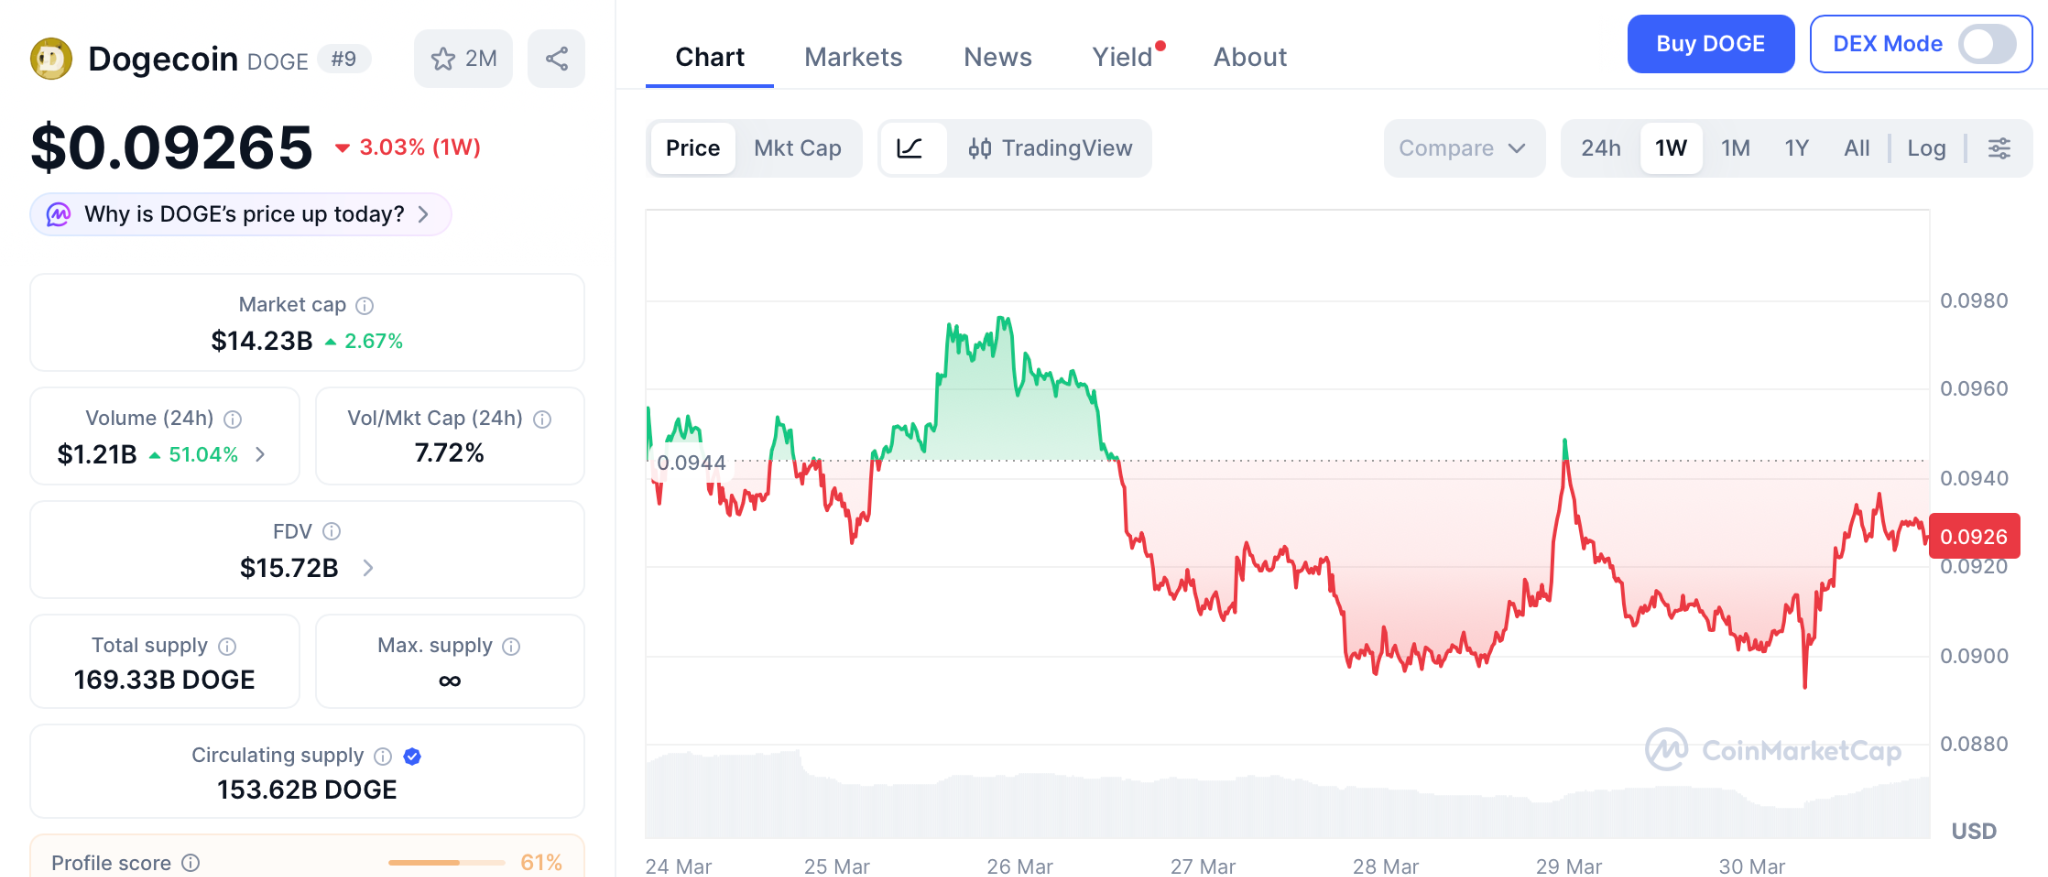Click the circulating supply verified badge

[412, 756]
